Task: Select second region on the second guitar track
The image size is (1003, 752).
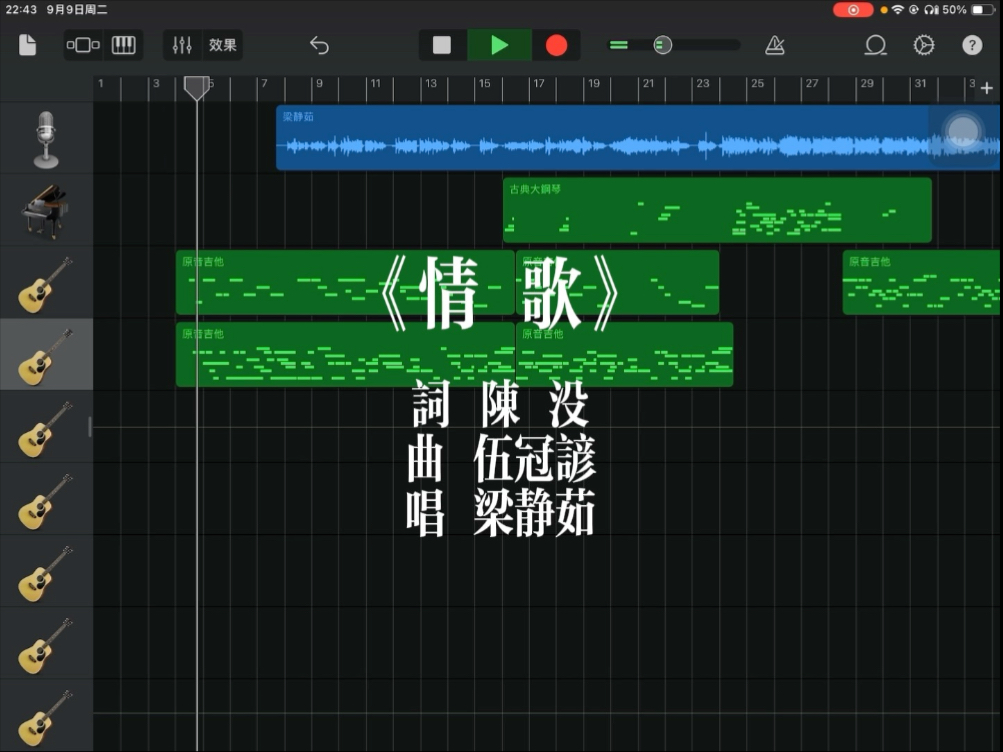Action: pos(624,354)
